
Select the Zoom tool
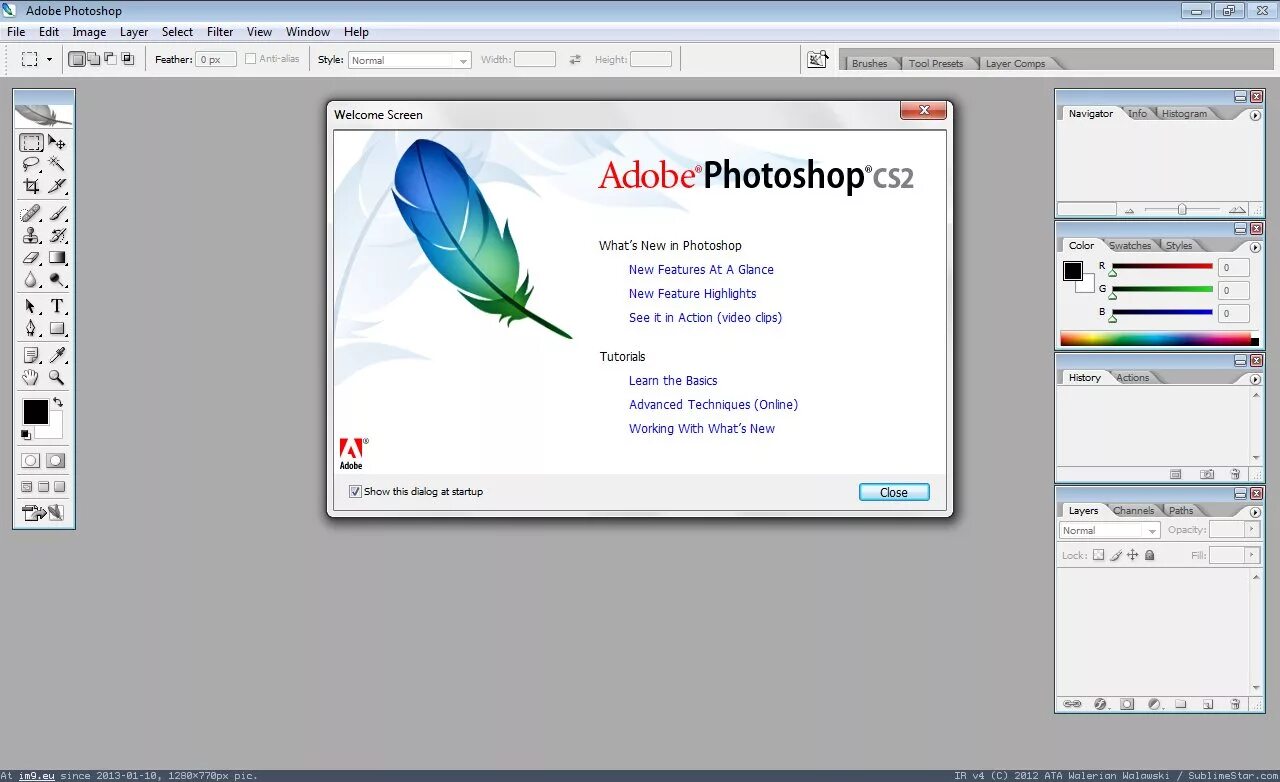(57, 377)
